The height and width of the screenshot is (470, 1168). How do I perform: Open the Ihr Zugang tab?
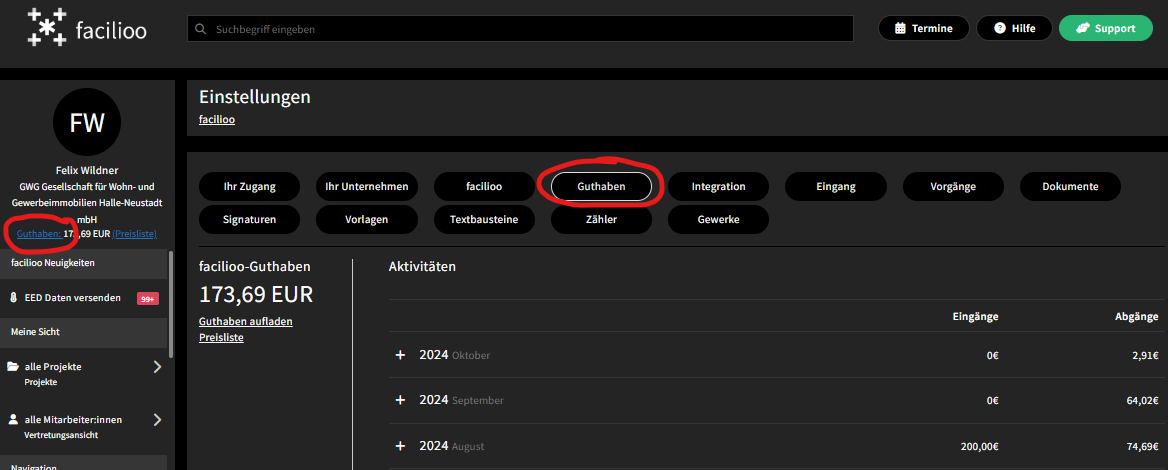[x=250, y=186]
